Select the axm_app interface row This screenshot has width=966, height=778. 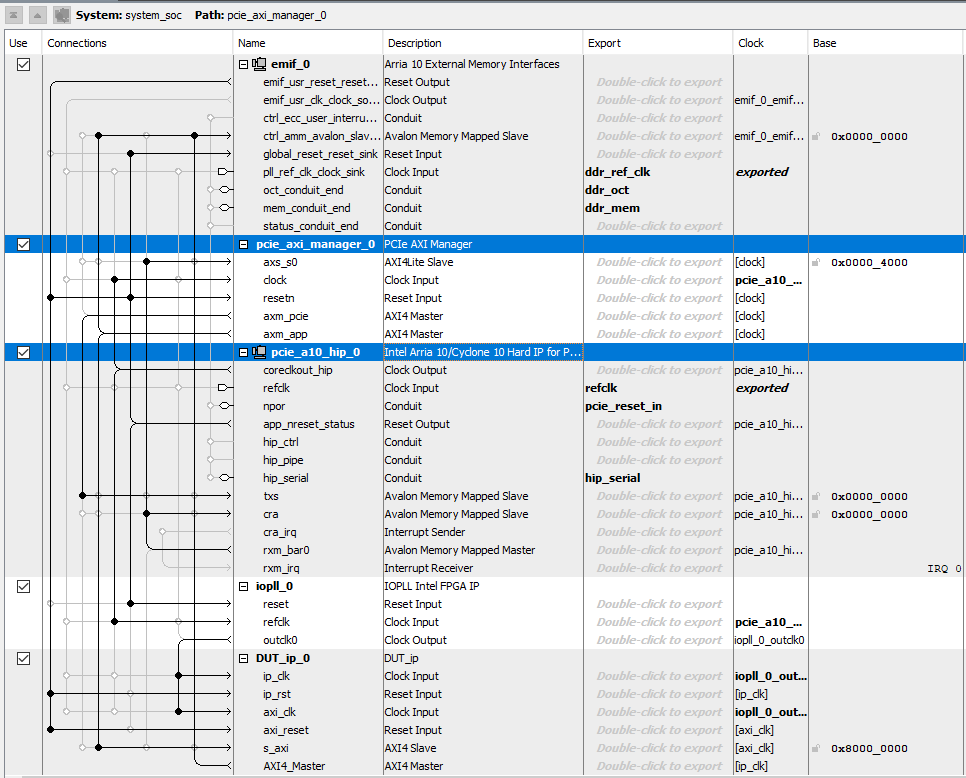click(x=285, y=334)
